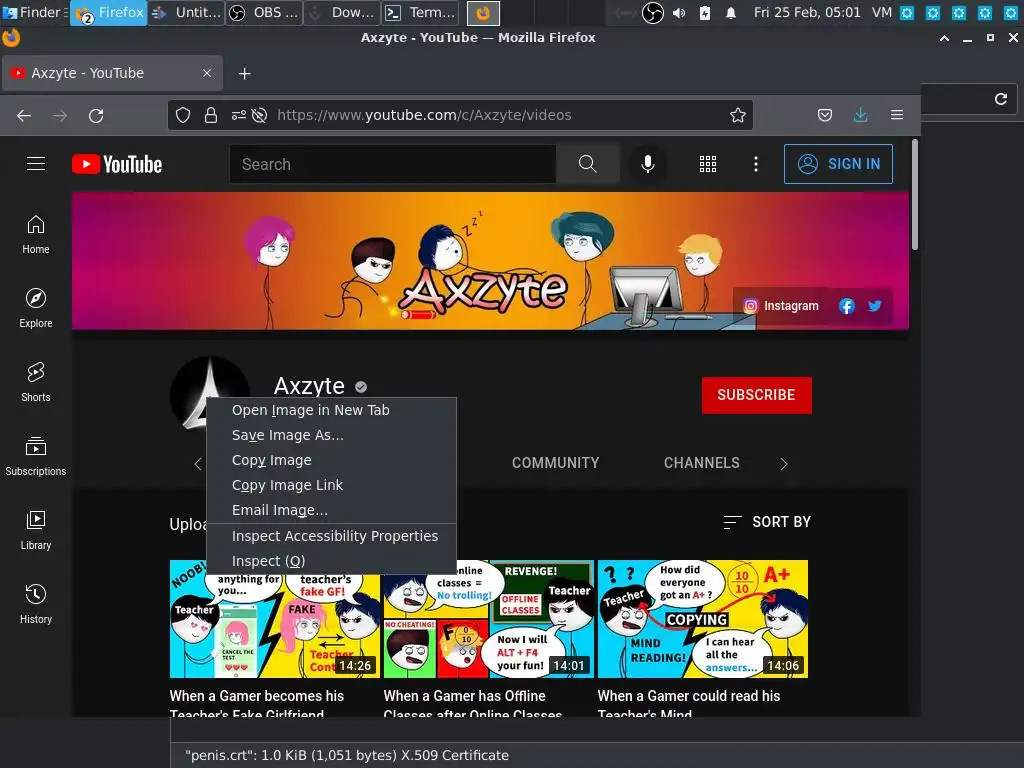Bookmark this page with star icon
The width and height of the screenshot is (1024, 768).
(x=738, y=115)
